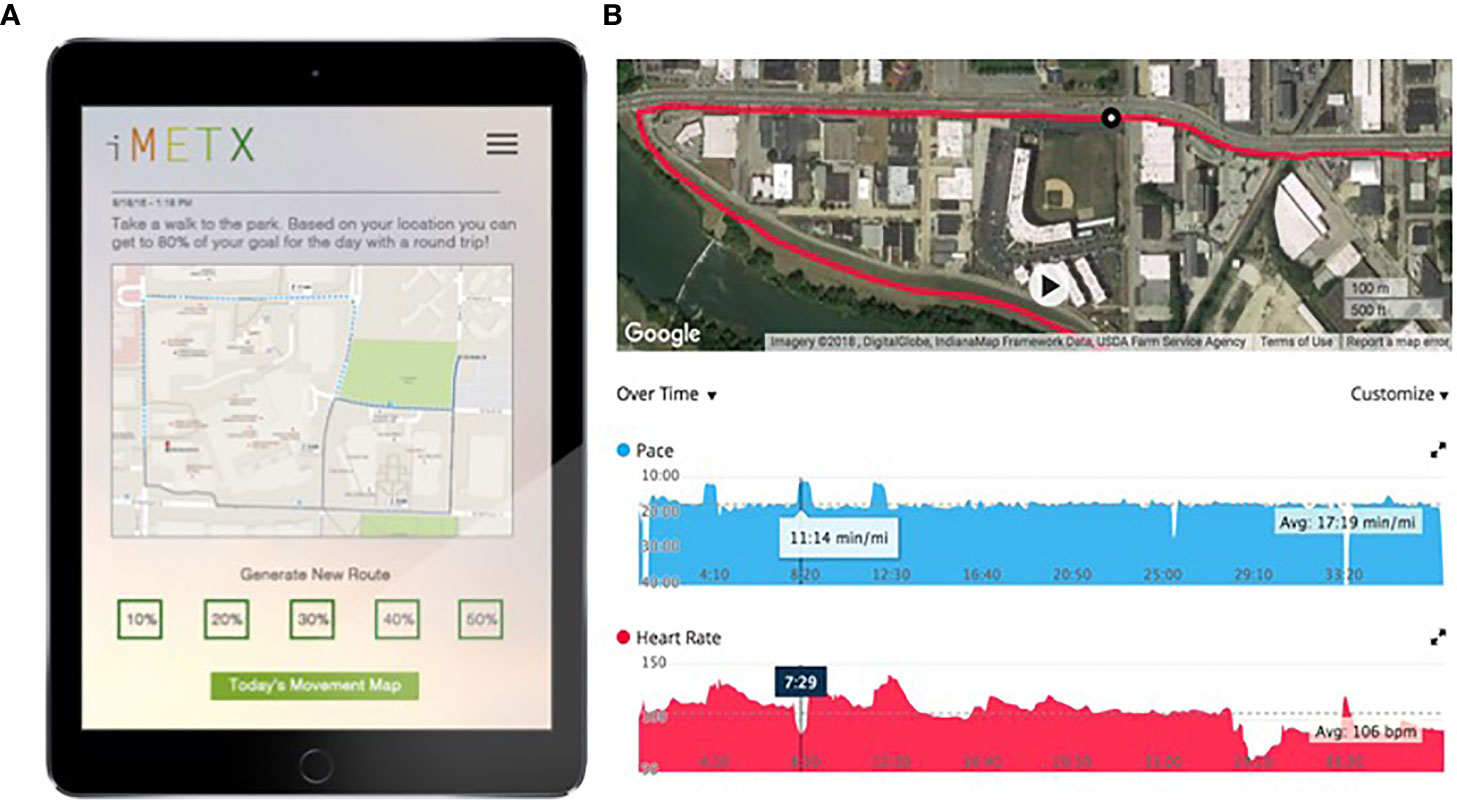Click the Pace chart title
The height and width of the screenshot is (800, 1457).
655,451
